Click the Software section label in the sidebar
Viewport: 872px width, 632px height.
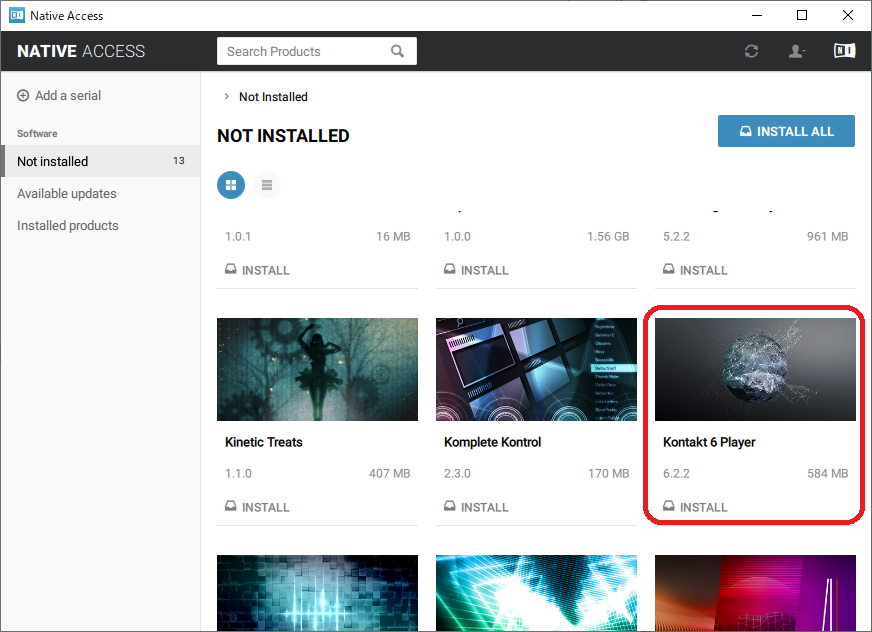[x=37, y=134]
